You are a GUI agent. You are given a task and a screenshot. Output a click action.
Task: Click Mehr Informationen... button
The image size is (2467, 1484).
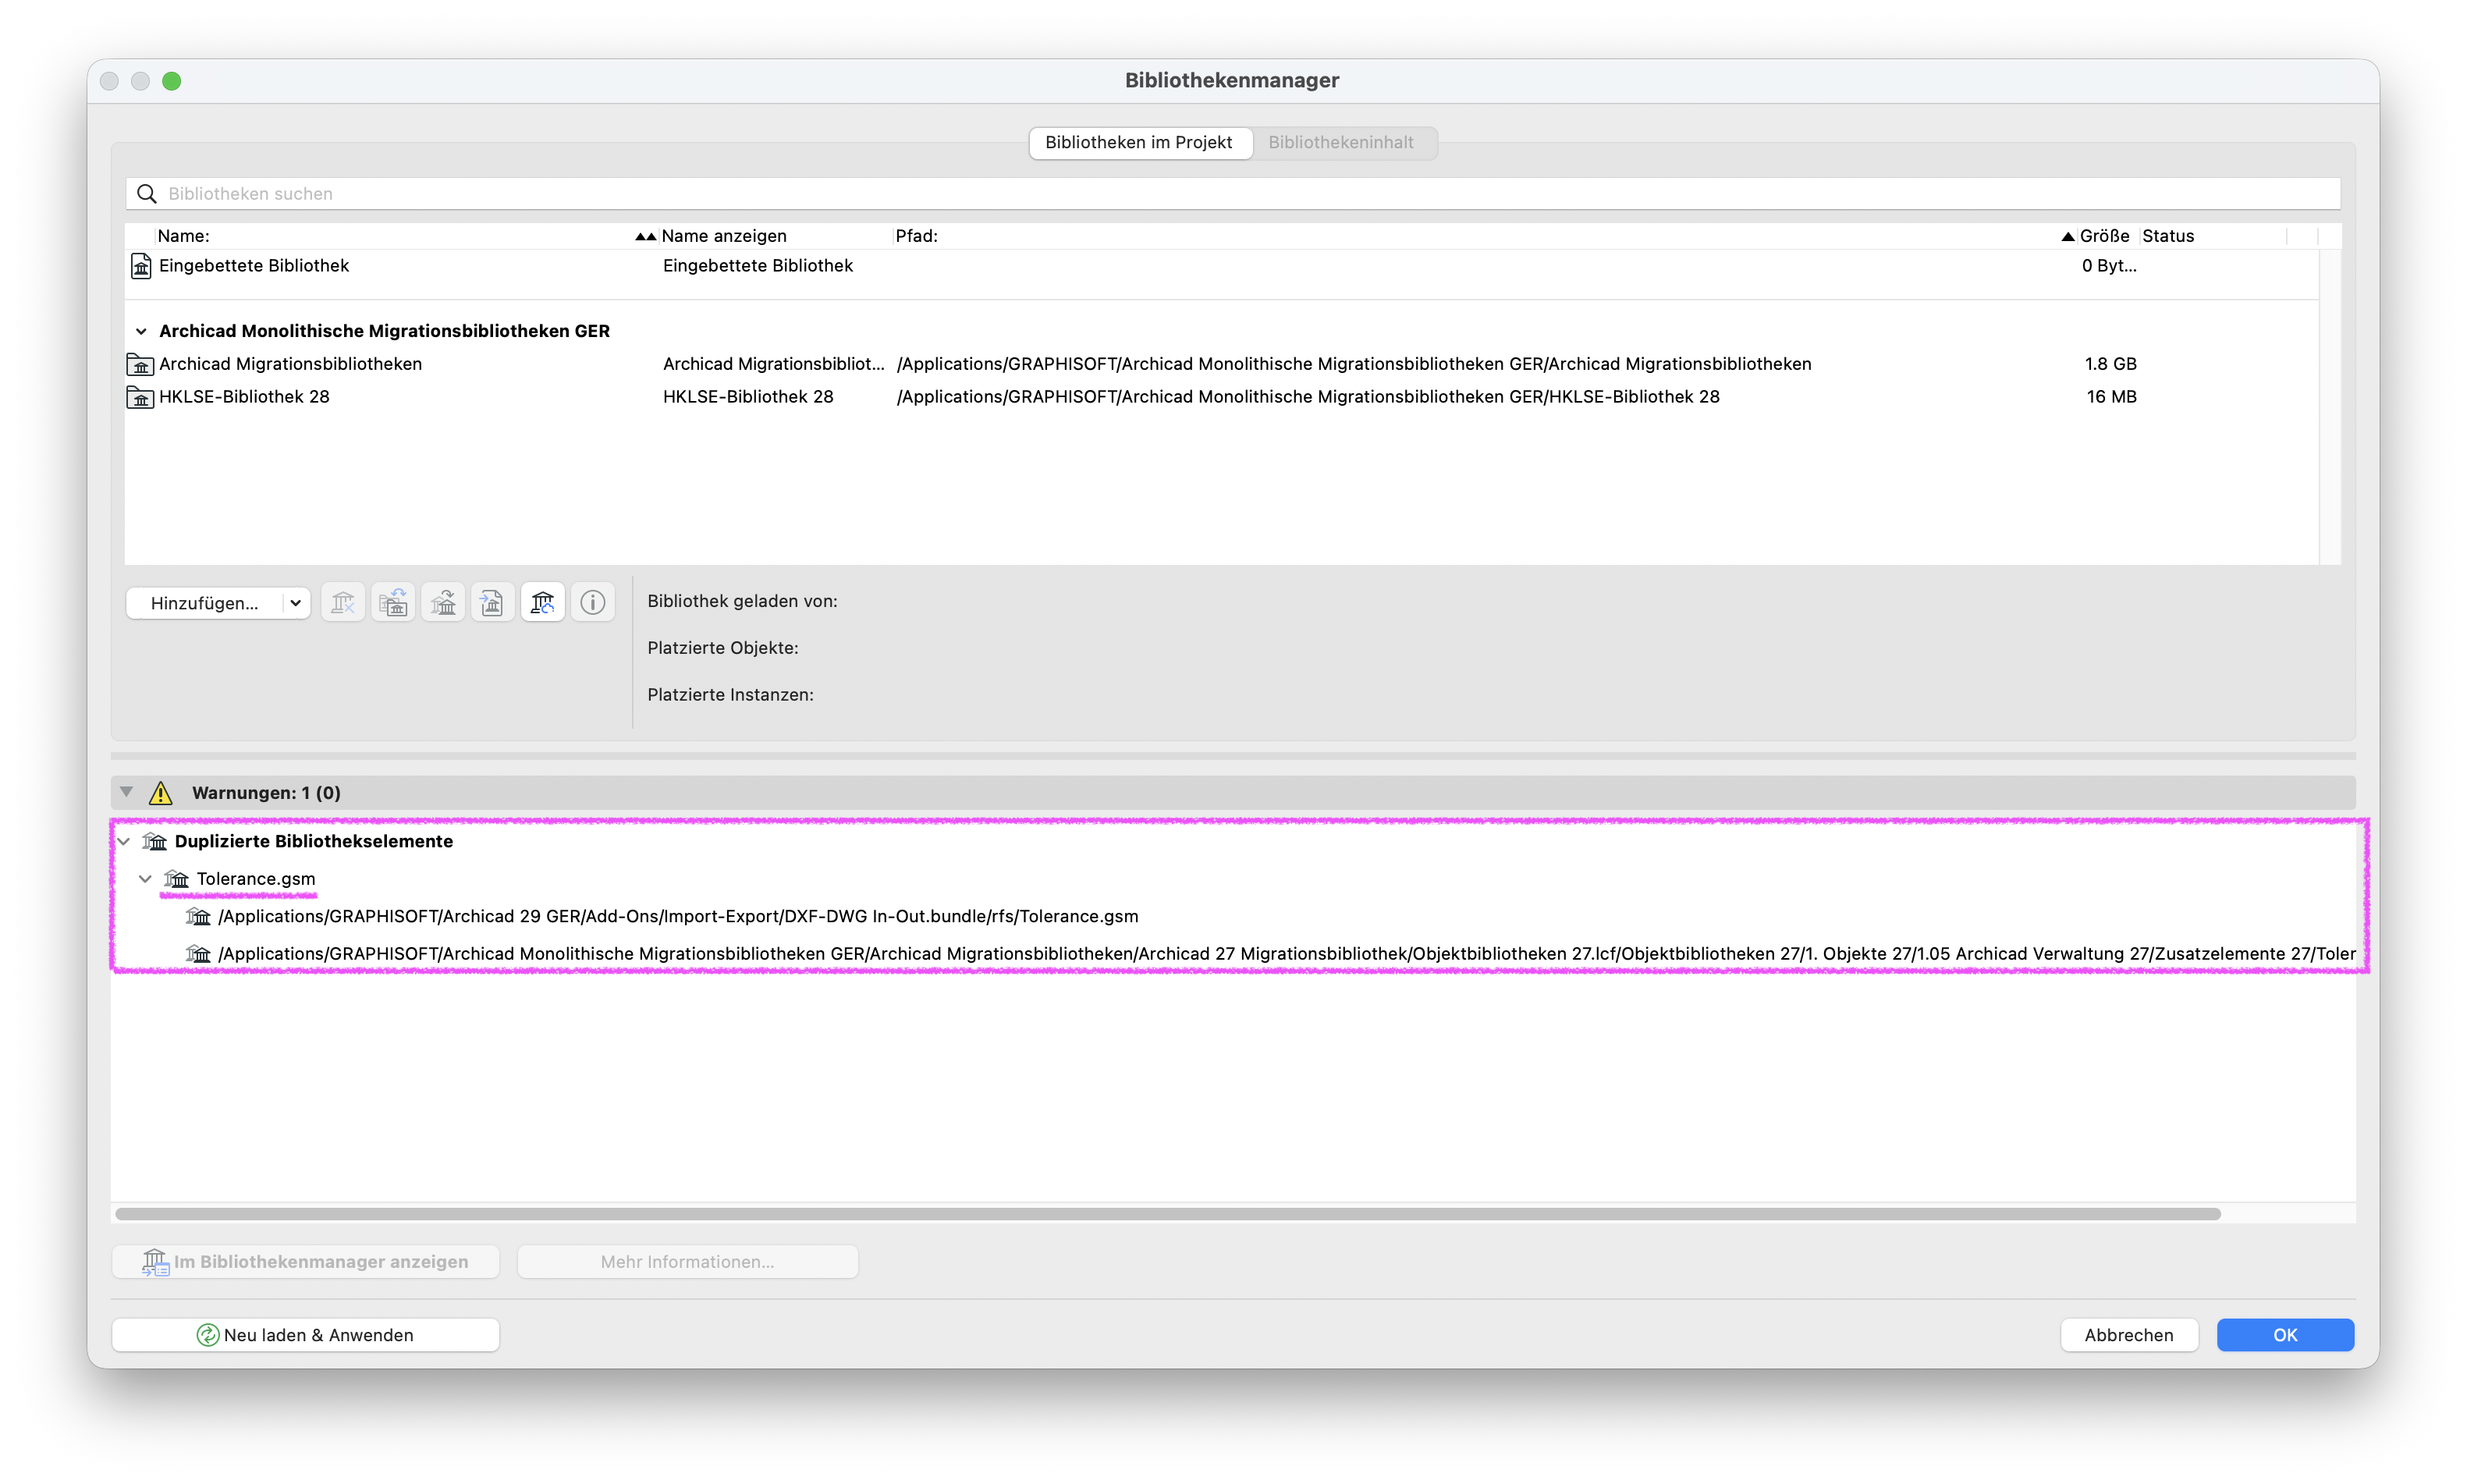click(x=687, y=1262)
